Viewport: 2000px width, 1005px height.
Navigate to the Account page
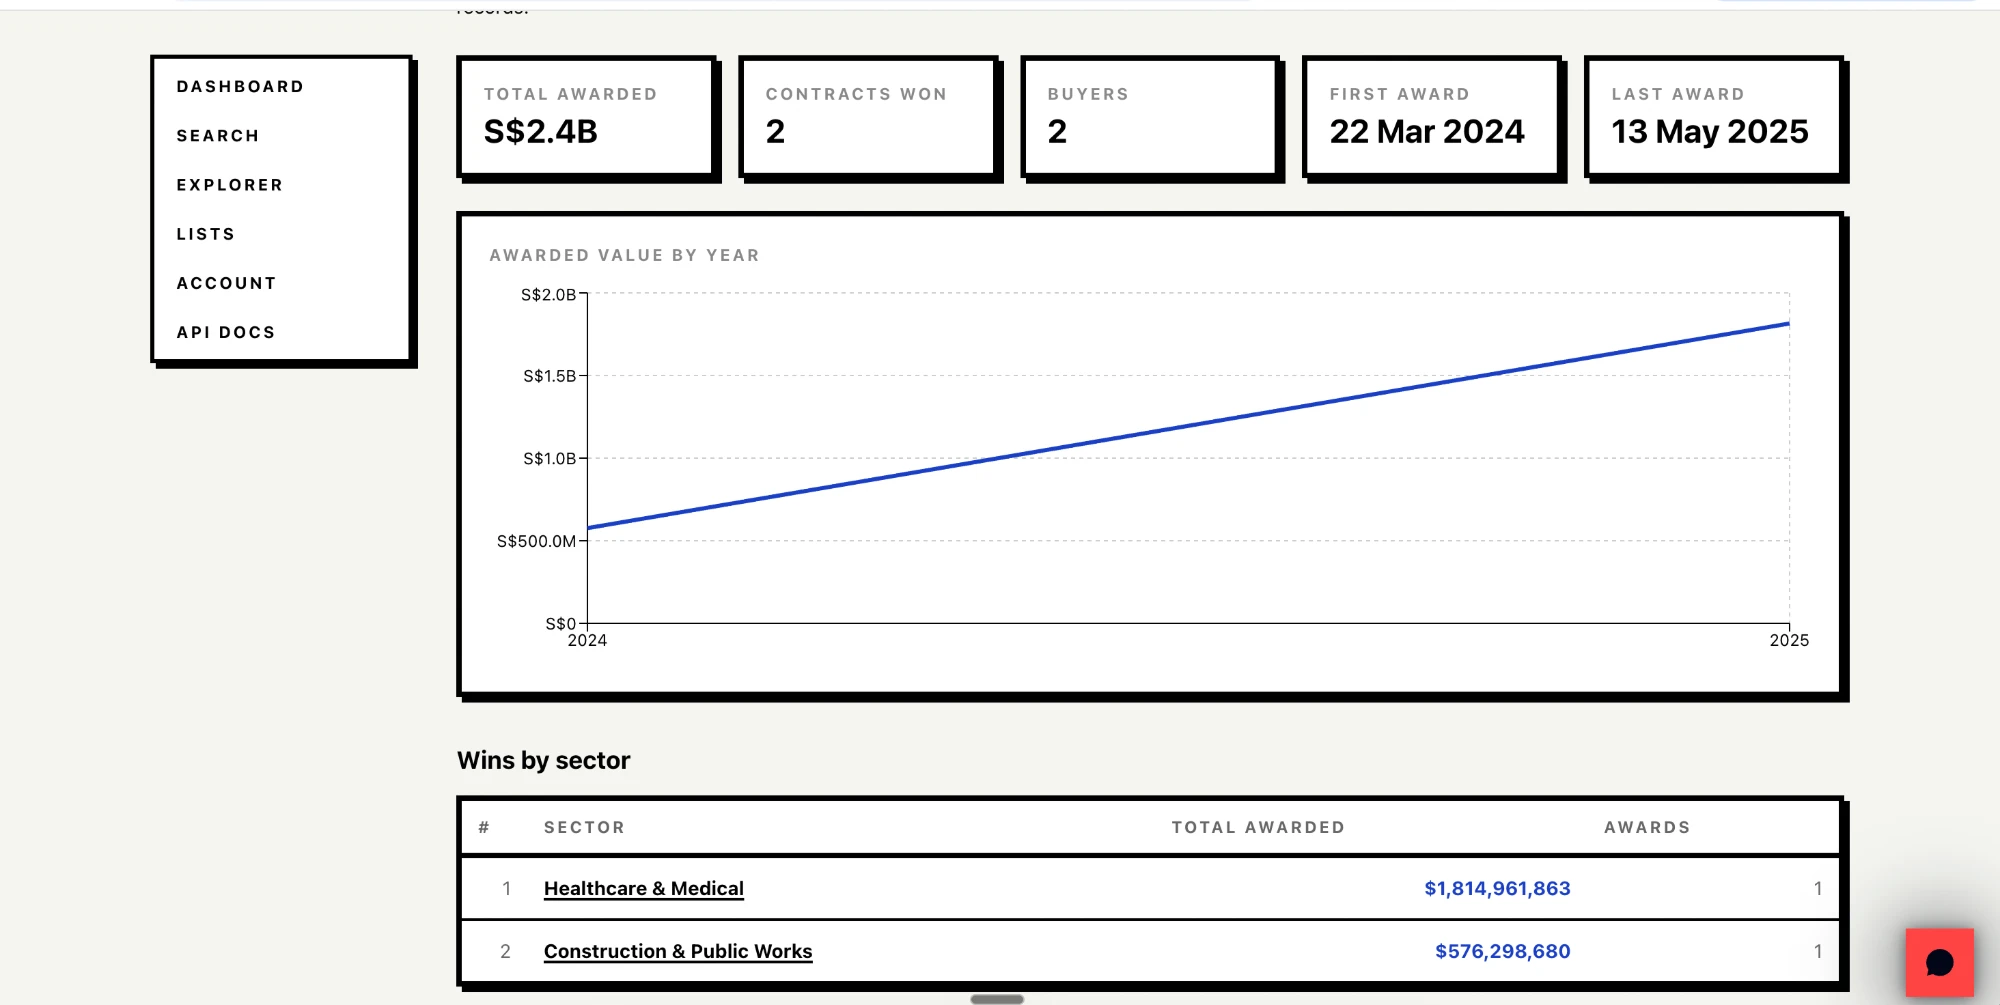pos(227,283)
